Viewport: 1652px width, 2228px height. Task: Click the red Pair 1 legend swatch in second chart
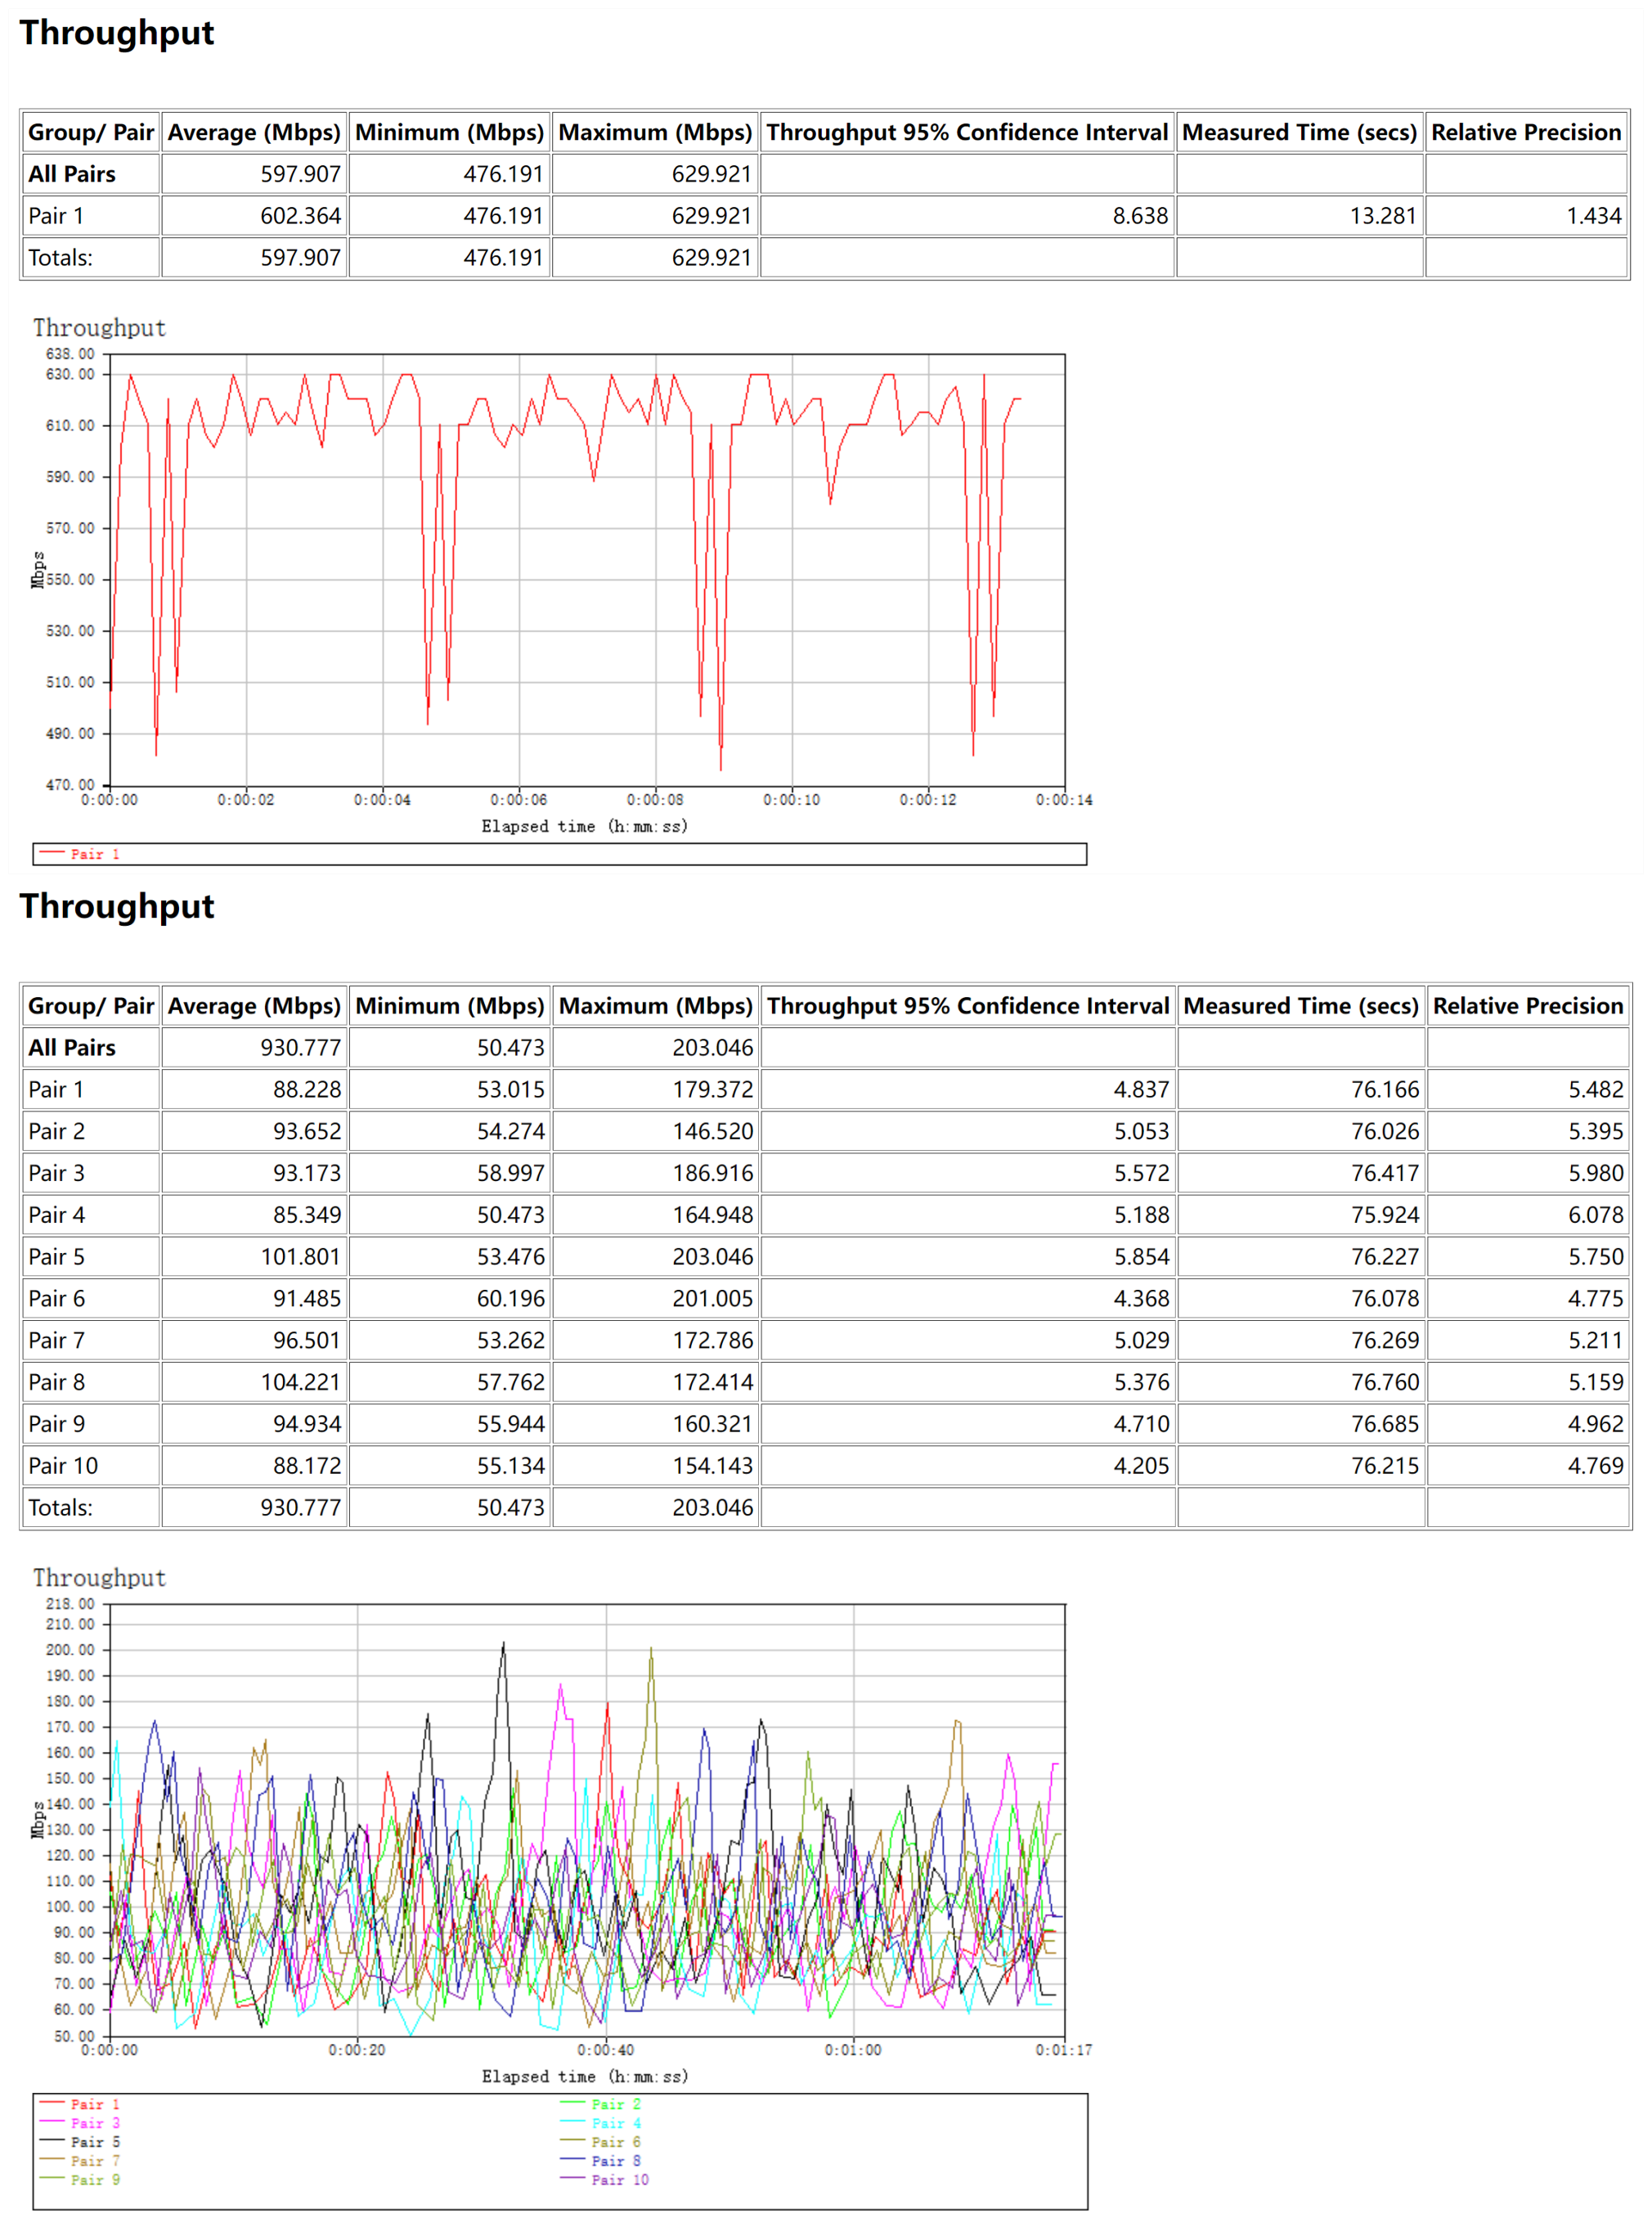52,2103
